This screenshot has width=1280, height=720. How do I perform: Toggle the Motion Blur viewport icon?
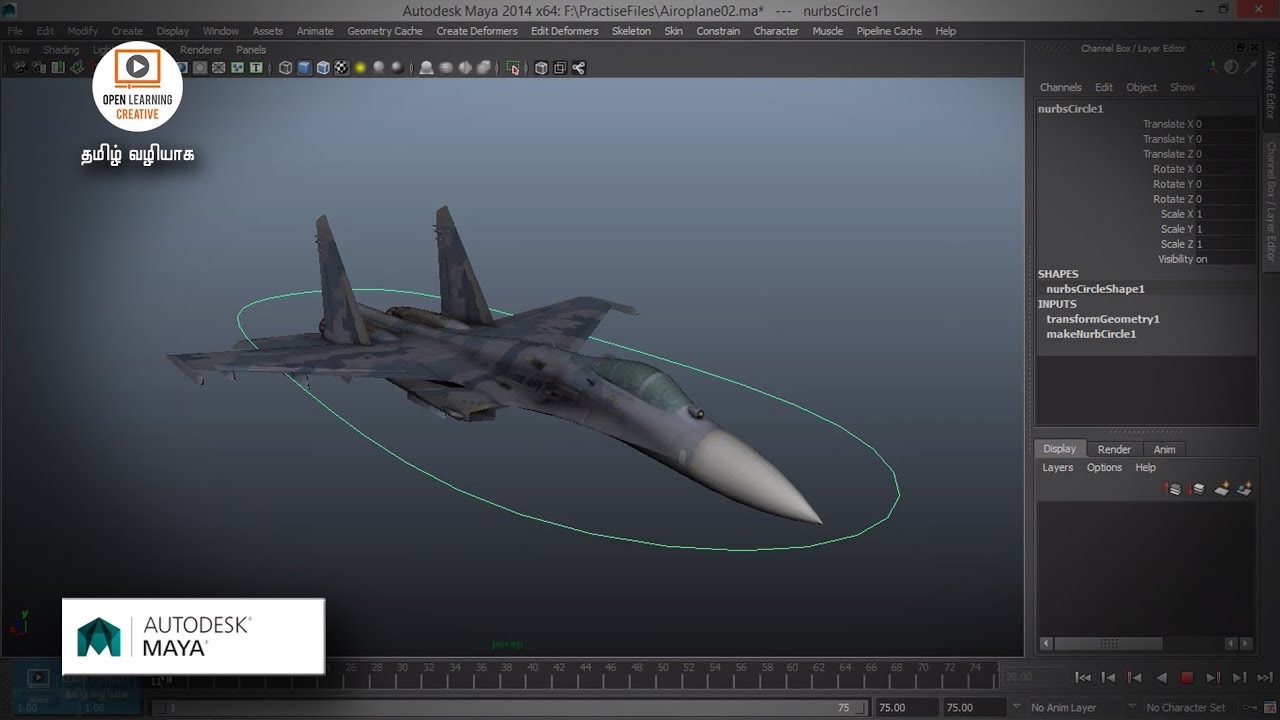(446, 68)
